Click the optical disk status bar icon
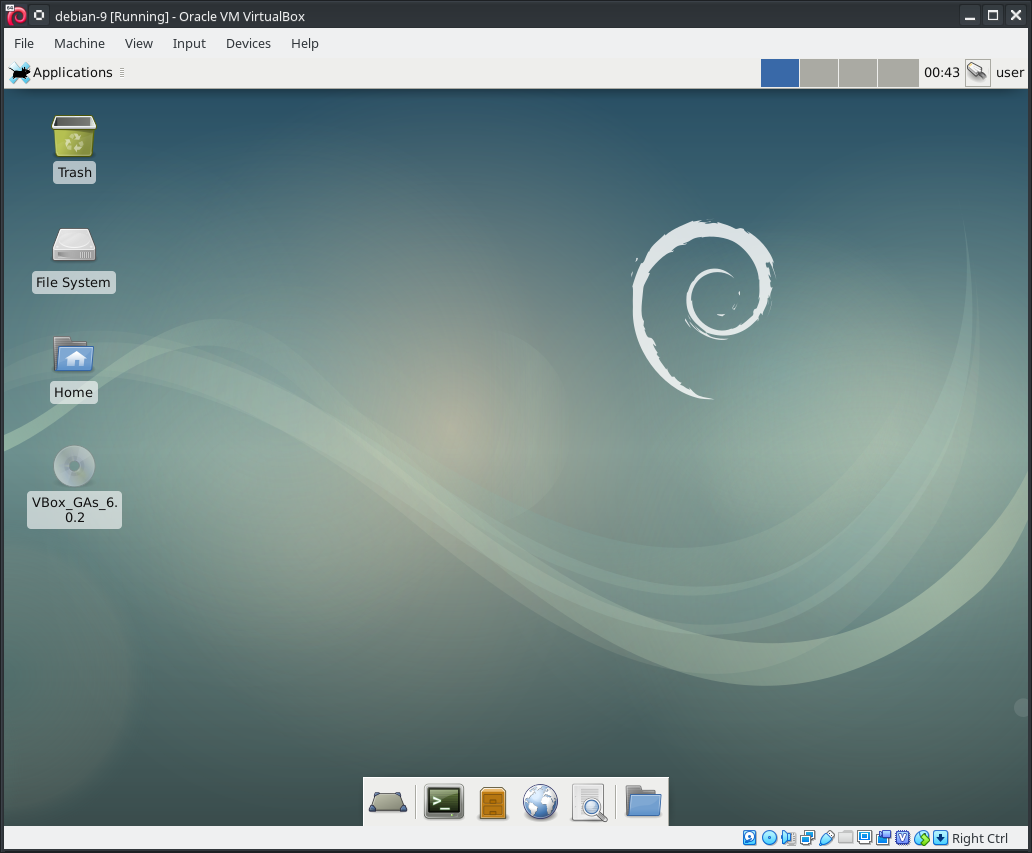 (769, 838)
